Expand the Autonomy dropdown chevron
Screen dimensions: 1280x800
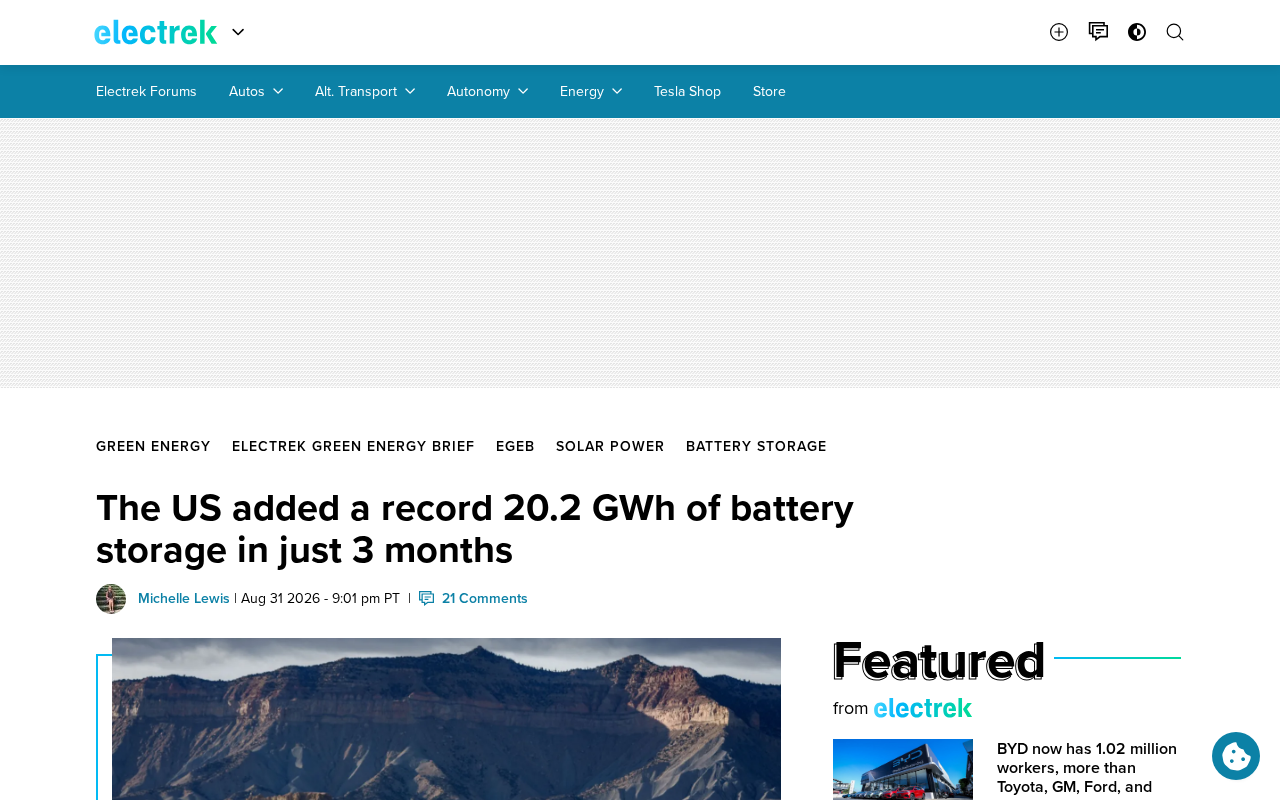coord(523,91)
